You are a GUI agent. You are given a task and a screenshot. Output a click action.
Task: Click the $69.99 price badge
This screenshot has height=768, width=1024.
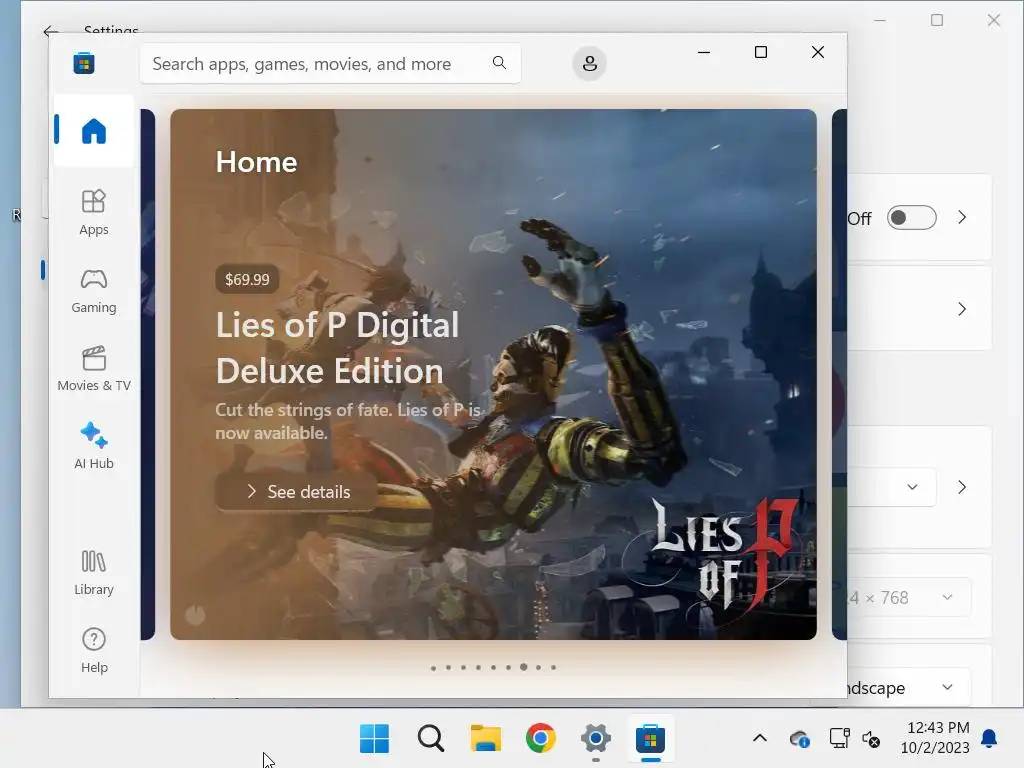(247, 280)
